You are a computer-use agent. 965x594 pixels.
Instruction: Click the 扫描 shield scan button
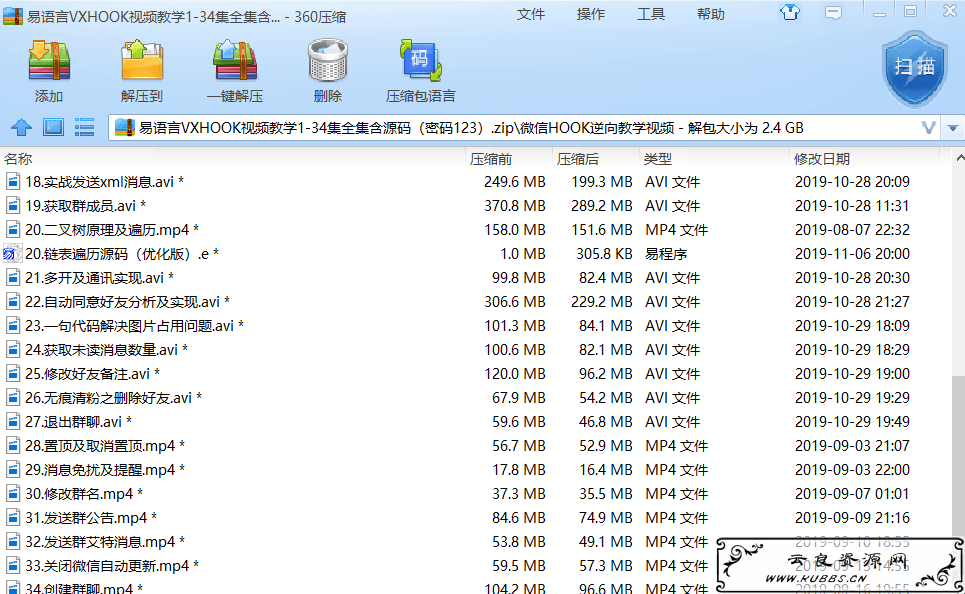tap(914, 68)
